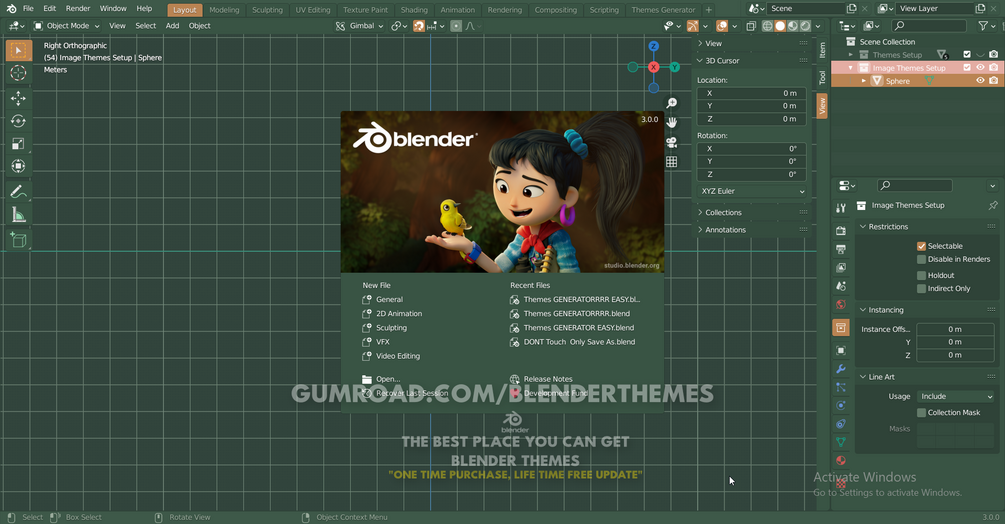Open the viewport Add menu
The image size is (1005, 524).
coord(172,26)
